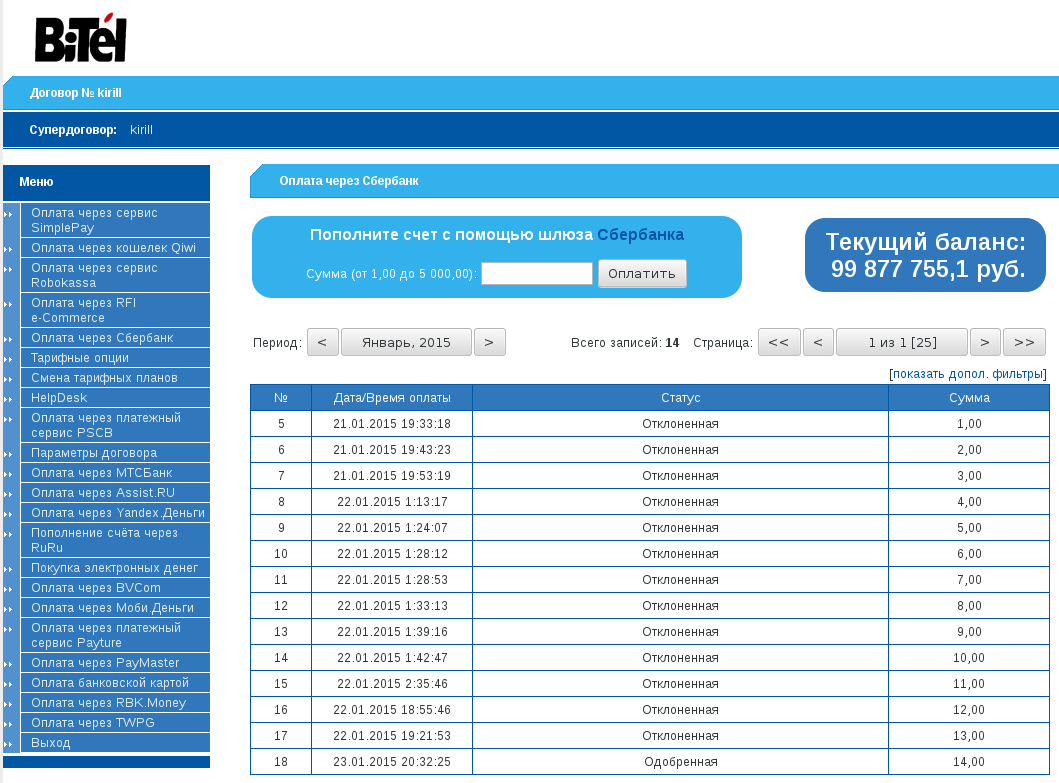Image resolution: width=1059 pixels, height=783 pixels.
Task: Go to next month after Январь, 2015
Action: tap(489, 343)
